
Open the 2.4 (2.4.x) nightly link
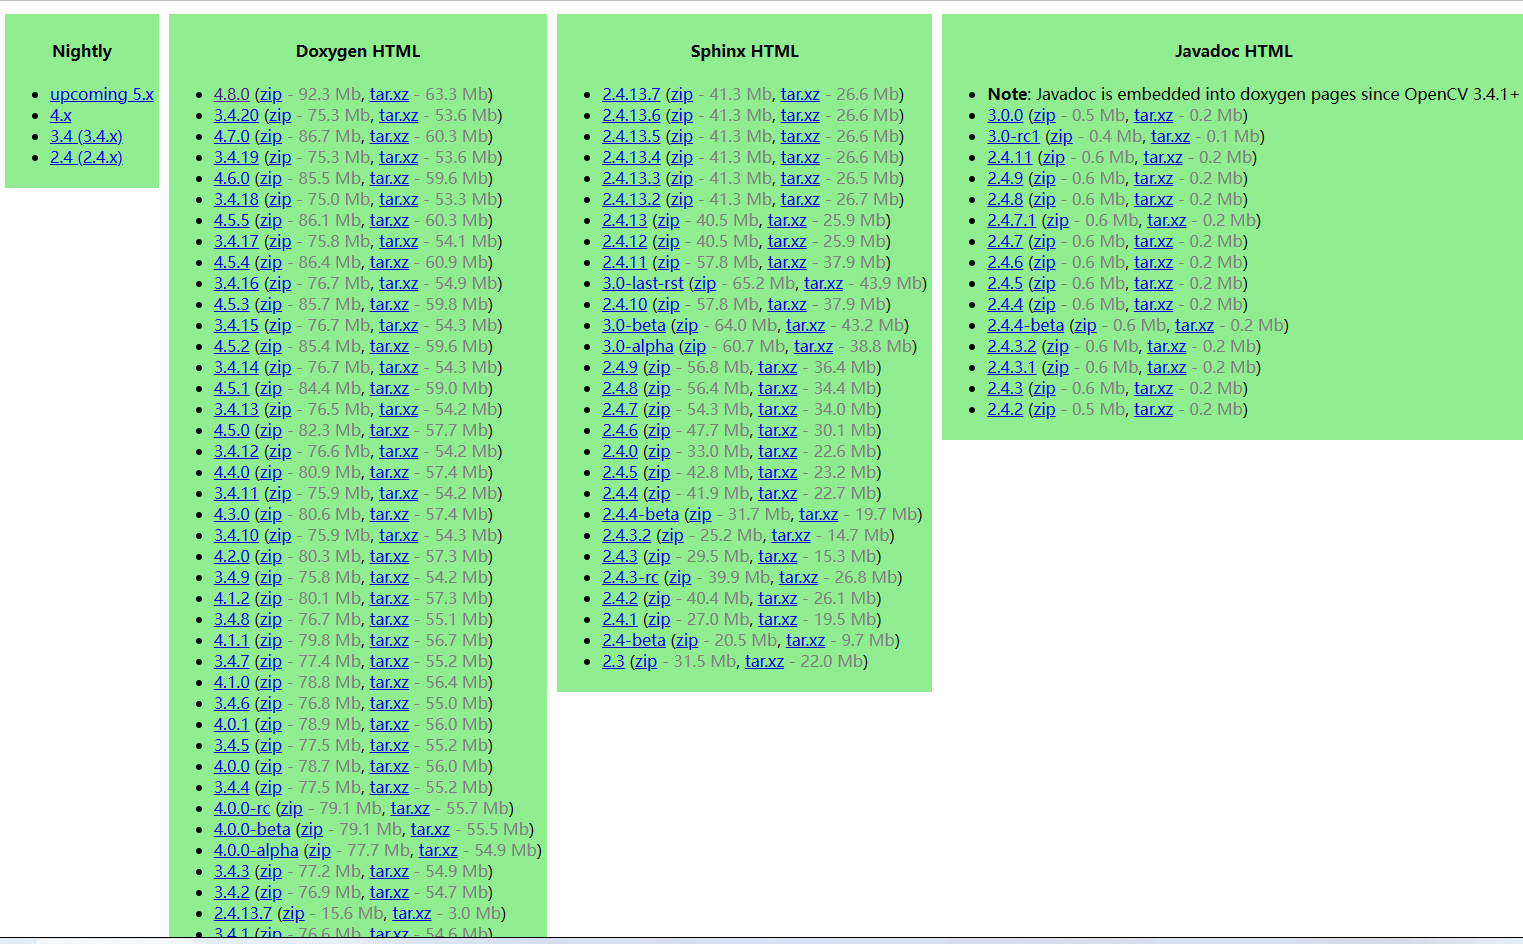click(86, 157)
